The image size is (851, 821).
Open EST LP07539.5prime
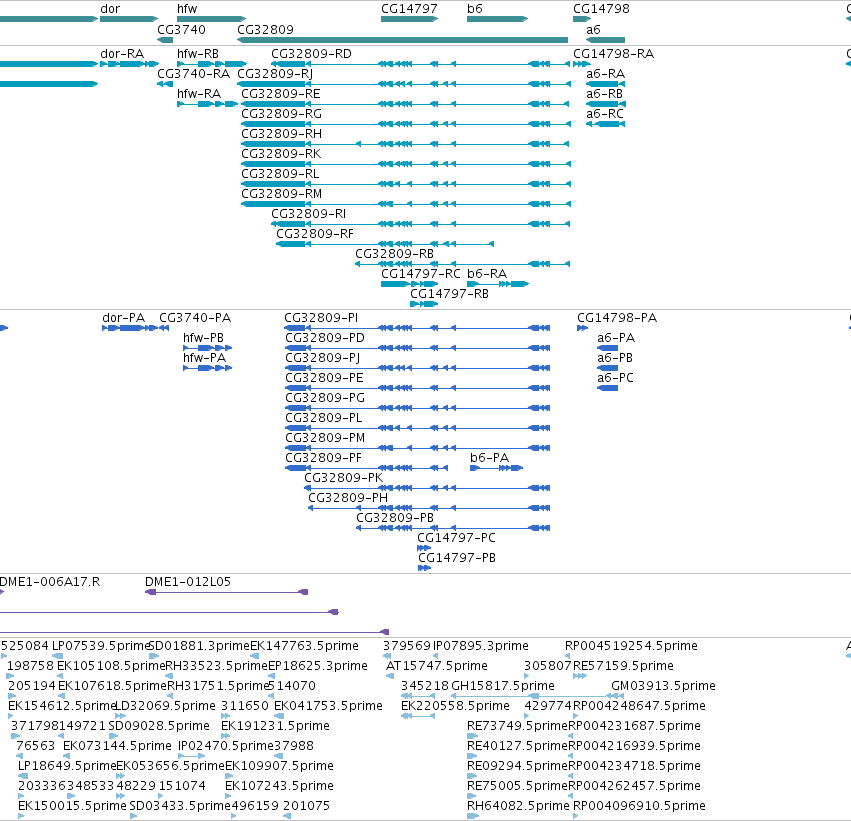[100, 646]
